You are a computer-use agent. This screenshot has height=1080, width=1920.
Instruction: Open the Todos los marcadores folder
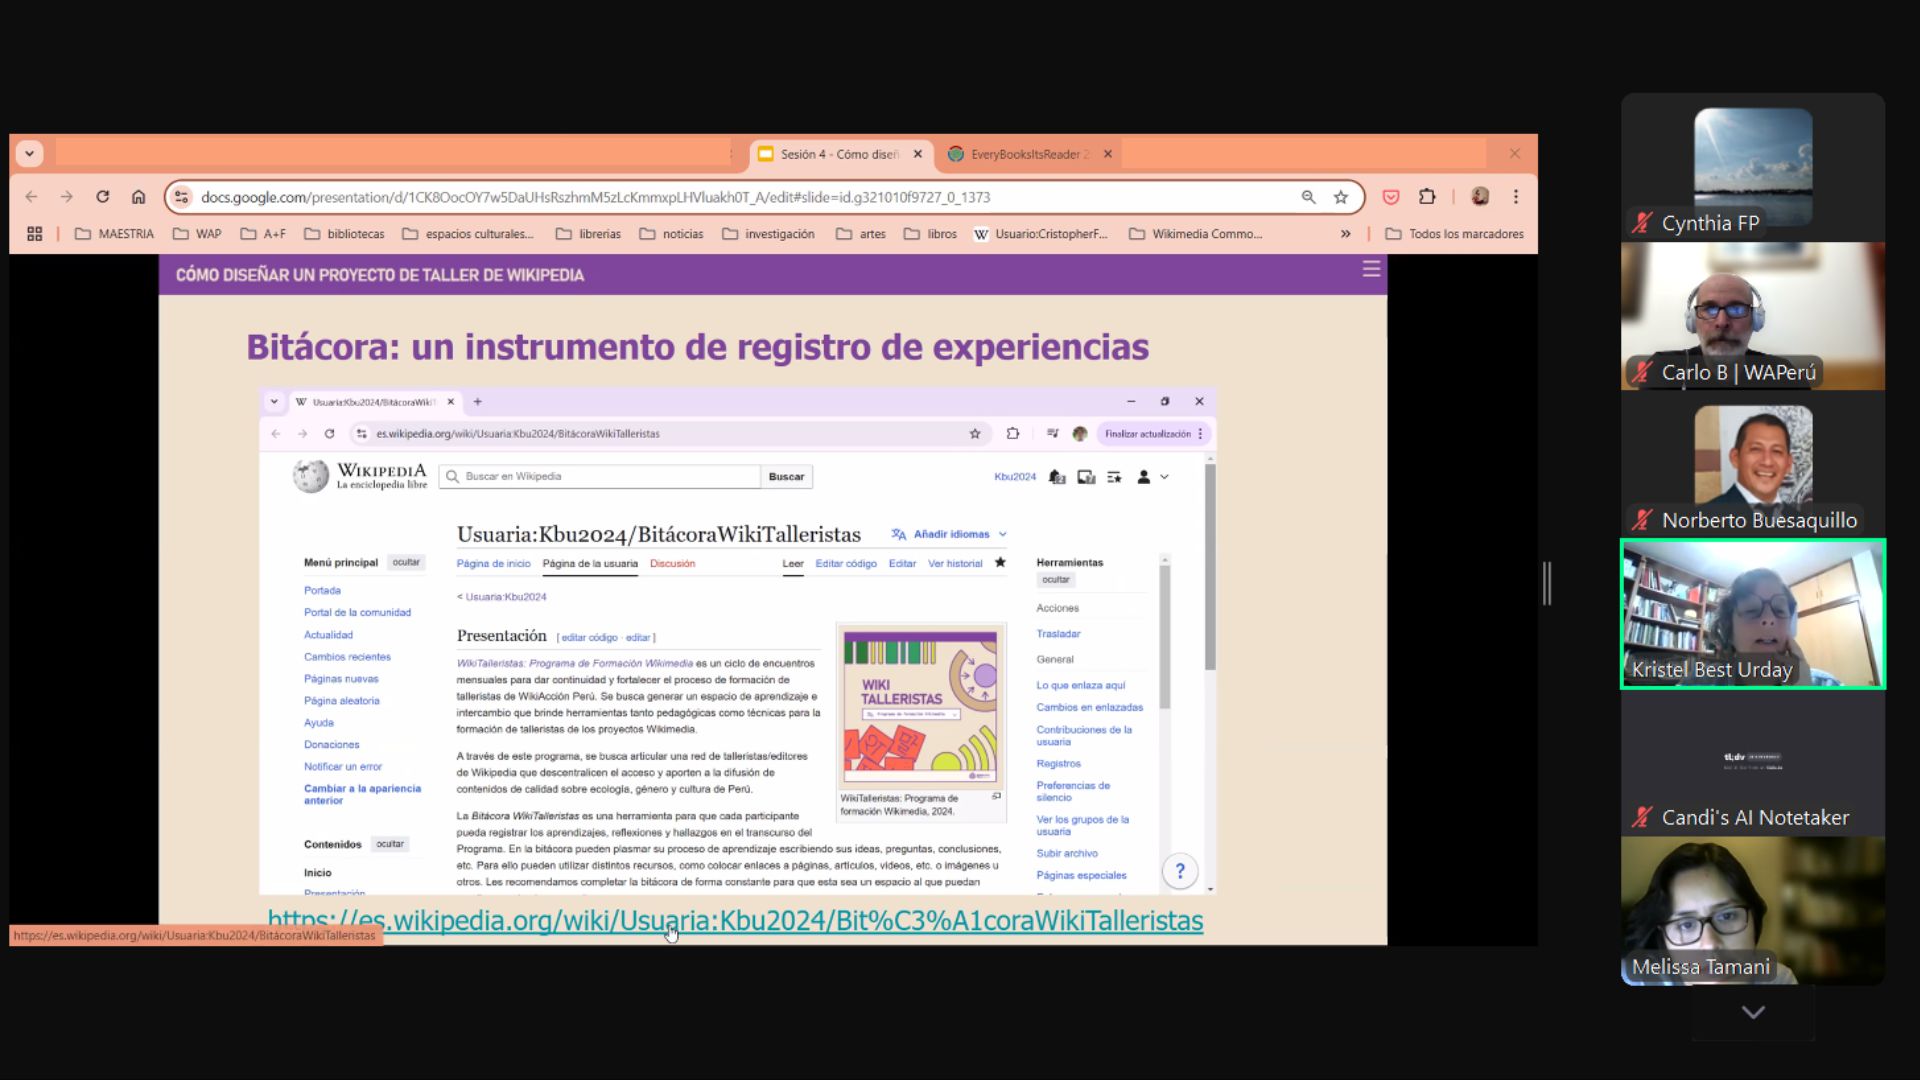1454,234
